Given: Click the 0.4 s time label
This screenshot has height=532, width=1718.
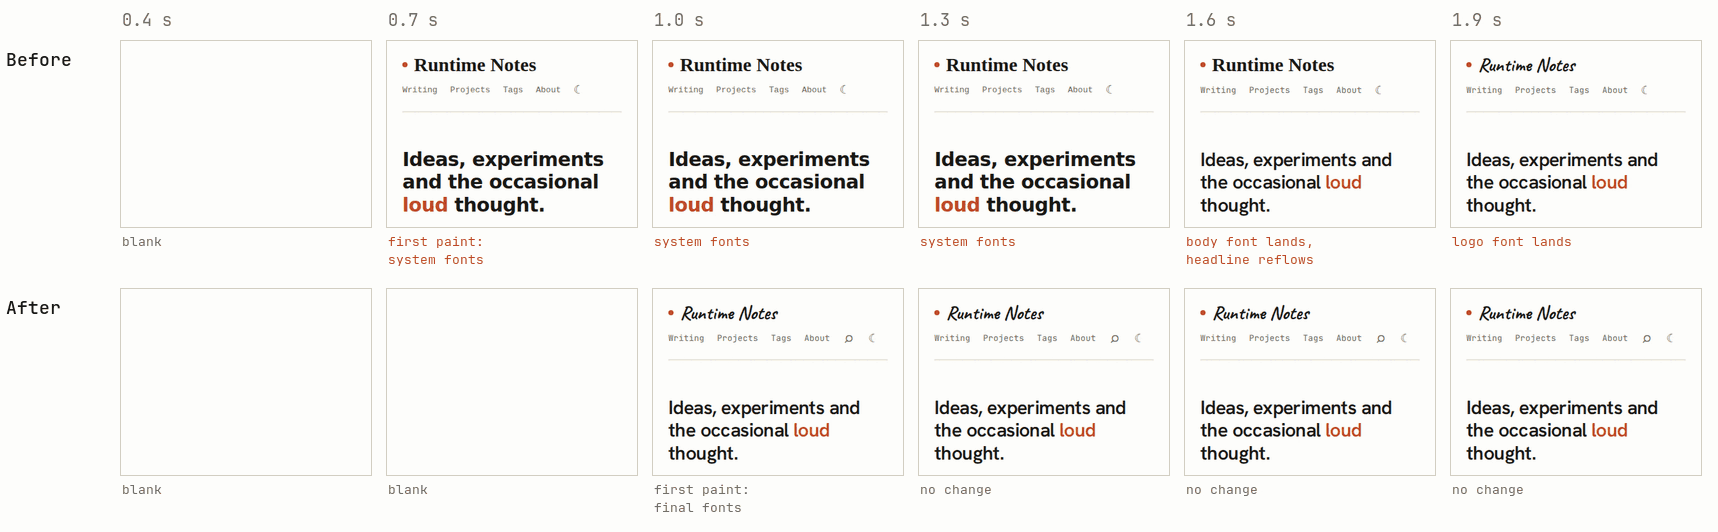Looking at the screenshot, I should click(x=147, y=20).
